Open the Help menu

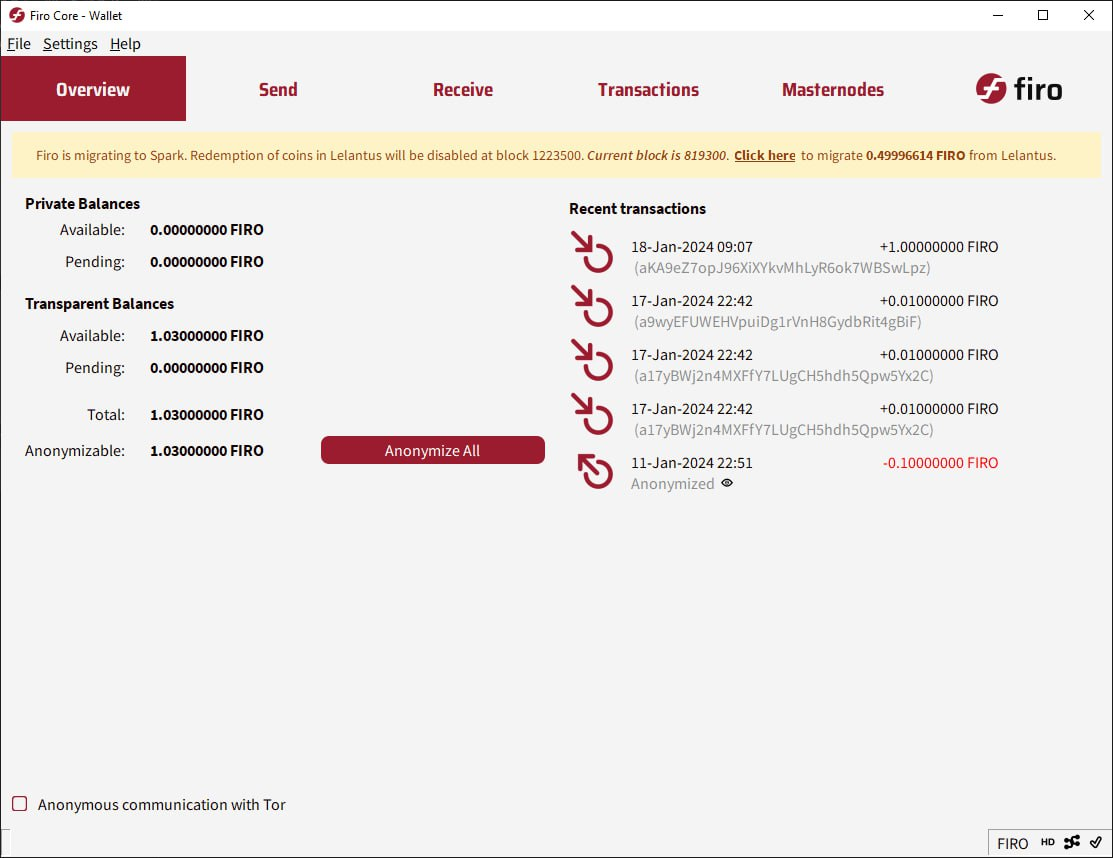click(x=125, y=44)
